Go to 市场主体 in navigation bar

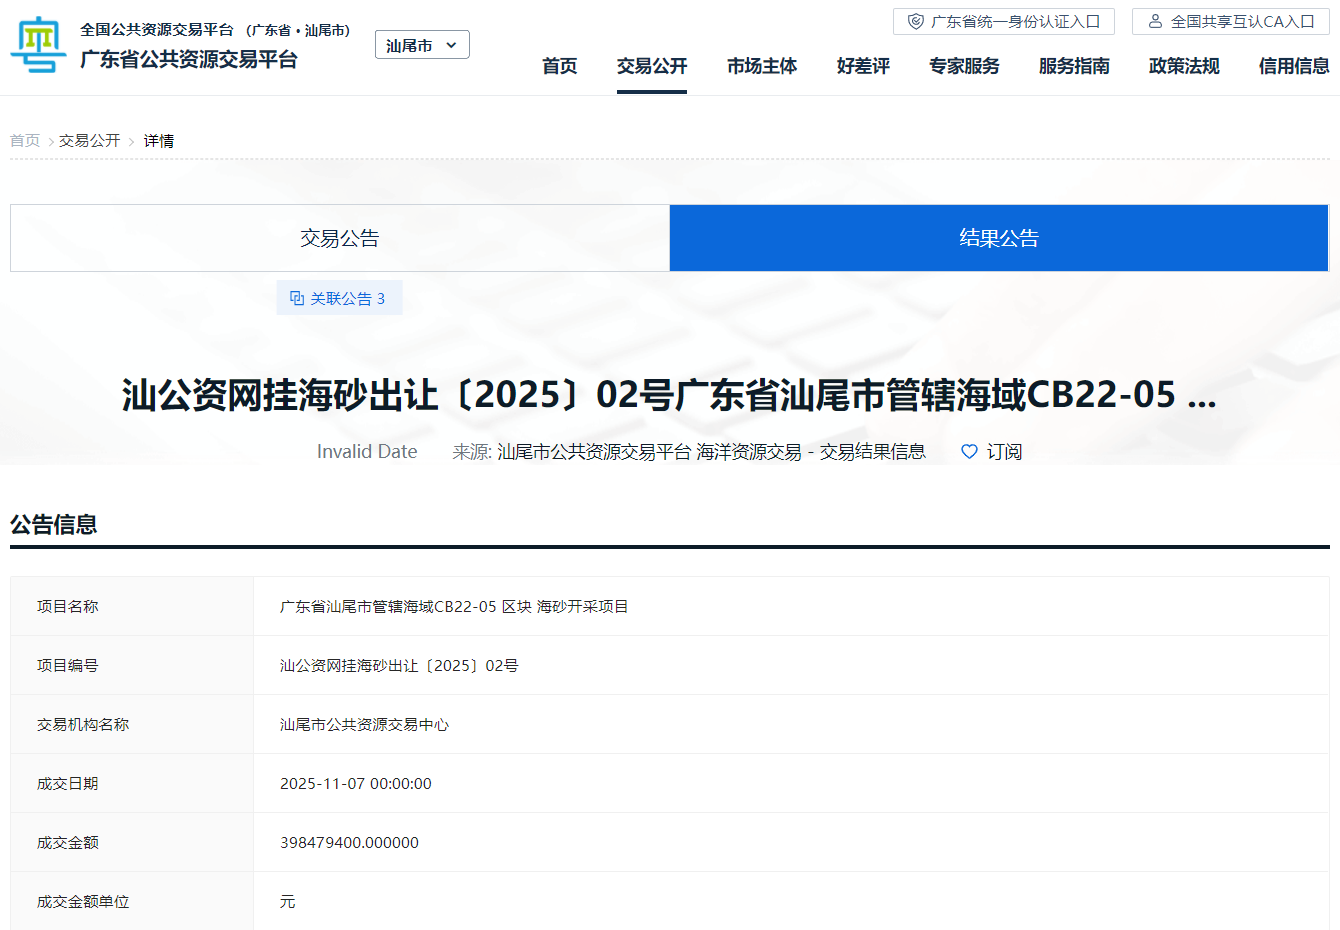point(762,66)
